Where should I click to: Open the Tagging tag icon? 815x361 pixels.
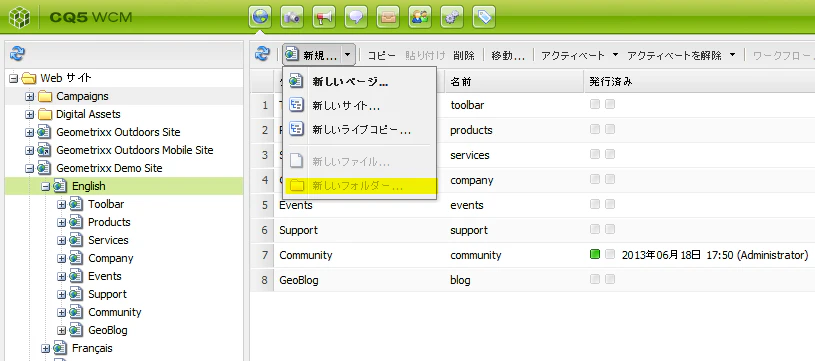(x=484, y=17)
